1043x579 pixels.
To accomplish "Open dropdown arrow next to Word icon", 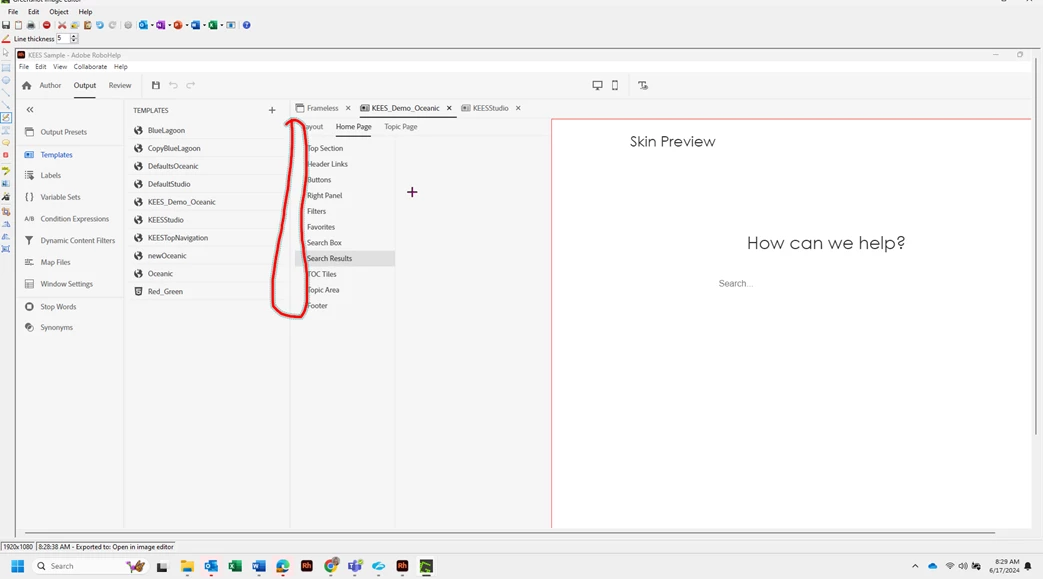I will tap(204, 25).
